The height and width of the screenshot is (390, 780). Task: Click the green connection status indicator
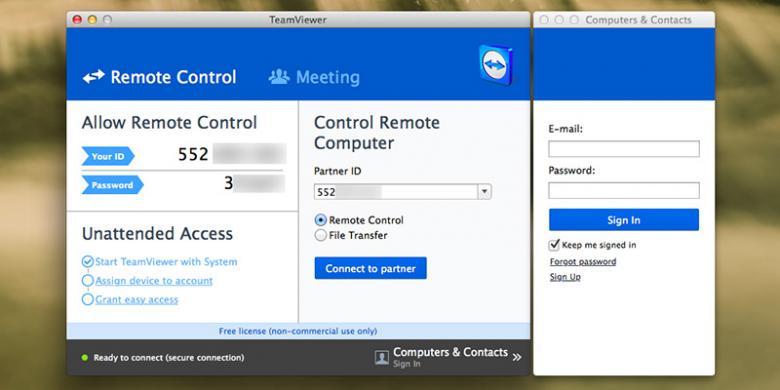[85, 358]
